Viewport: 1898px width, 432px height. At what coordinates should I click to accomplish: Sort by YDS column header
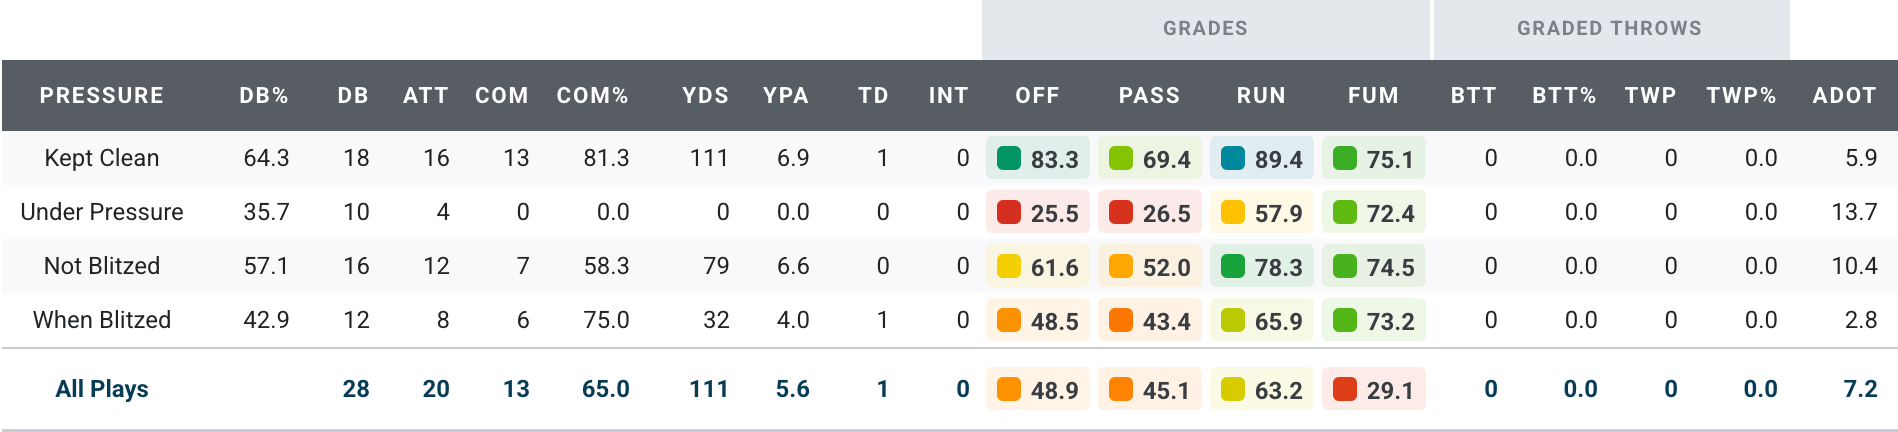coord(705,96)
